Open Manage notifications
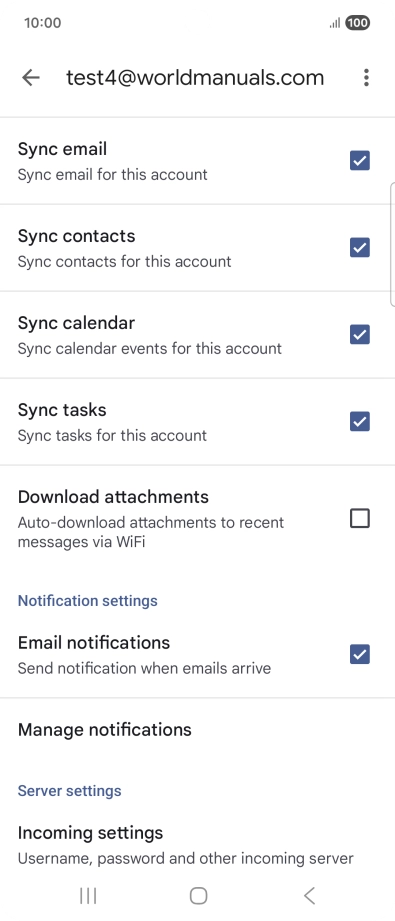This screenshot has width=395, height=921. click(198, 730)
